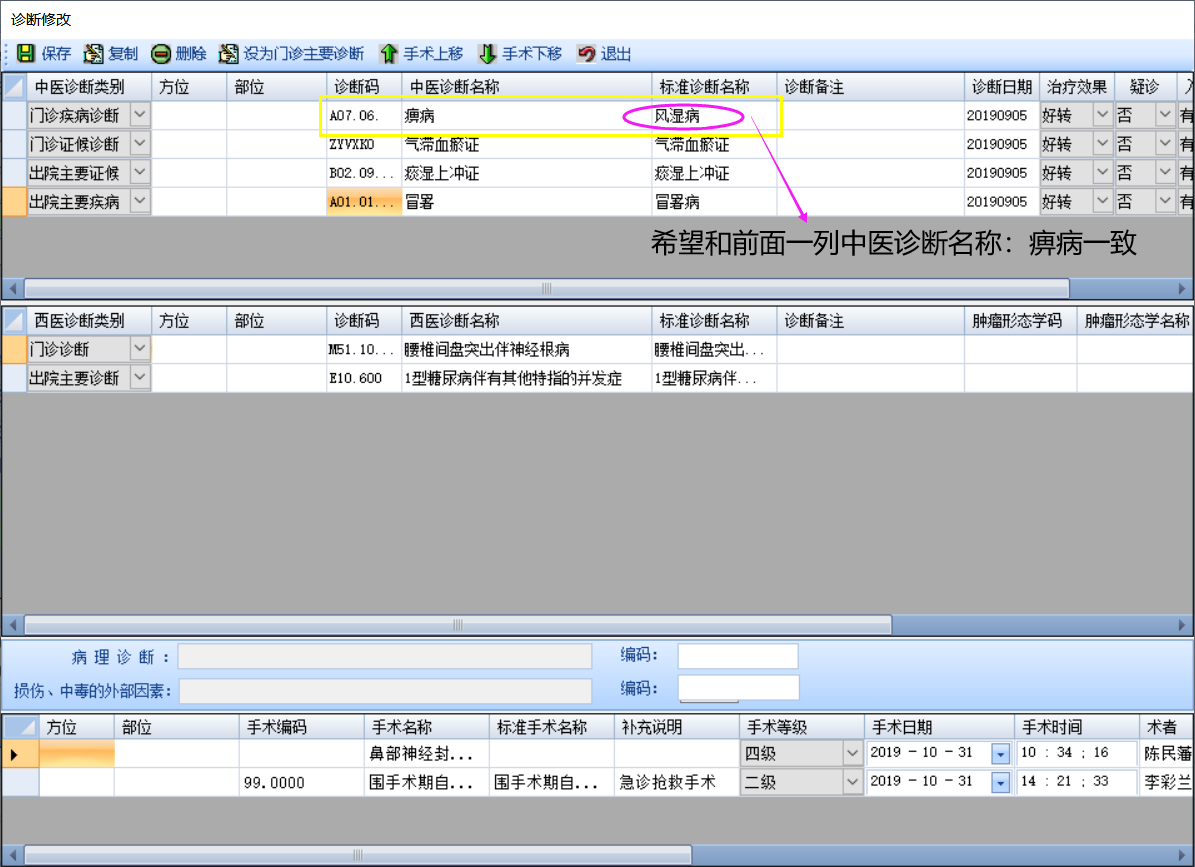The image size is (1195, 867).
Task: Select diagnosis code A01.01 cell
Action: point(364,202)
